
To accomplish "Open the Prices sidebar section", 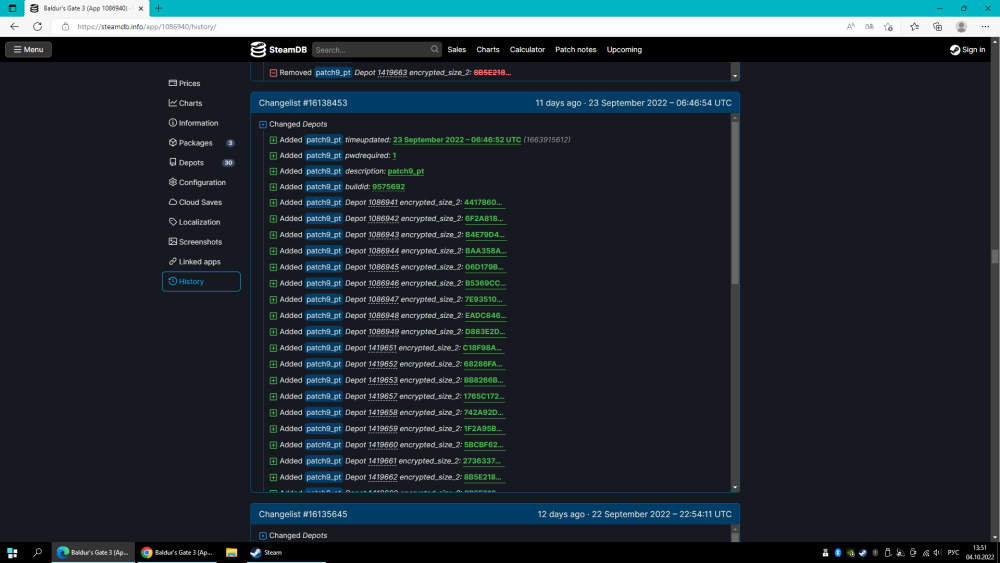I will click(189, 83).
